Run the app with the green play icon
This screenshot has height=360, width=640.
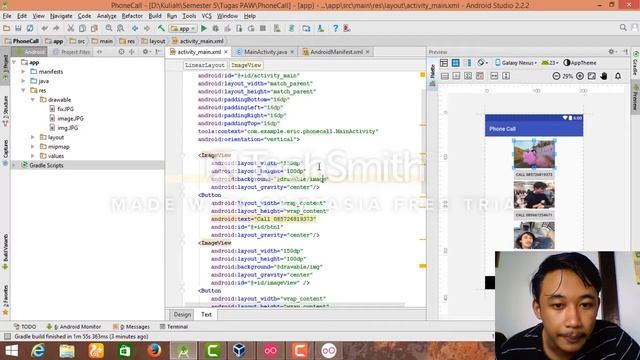204,28
